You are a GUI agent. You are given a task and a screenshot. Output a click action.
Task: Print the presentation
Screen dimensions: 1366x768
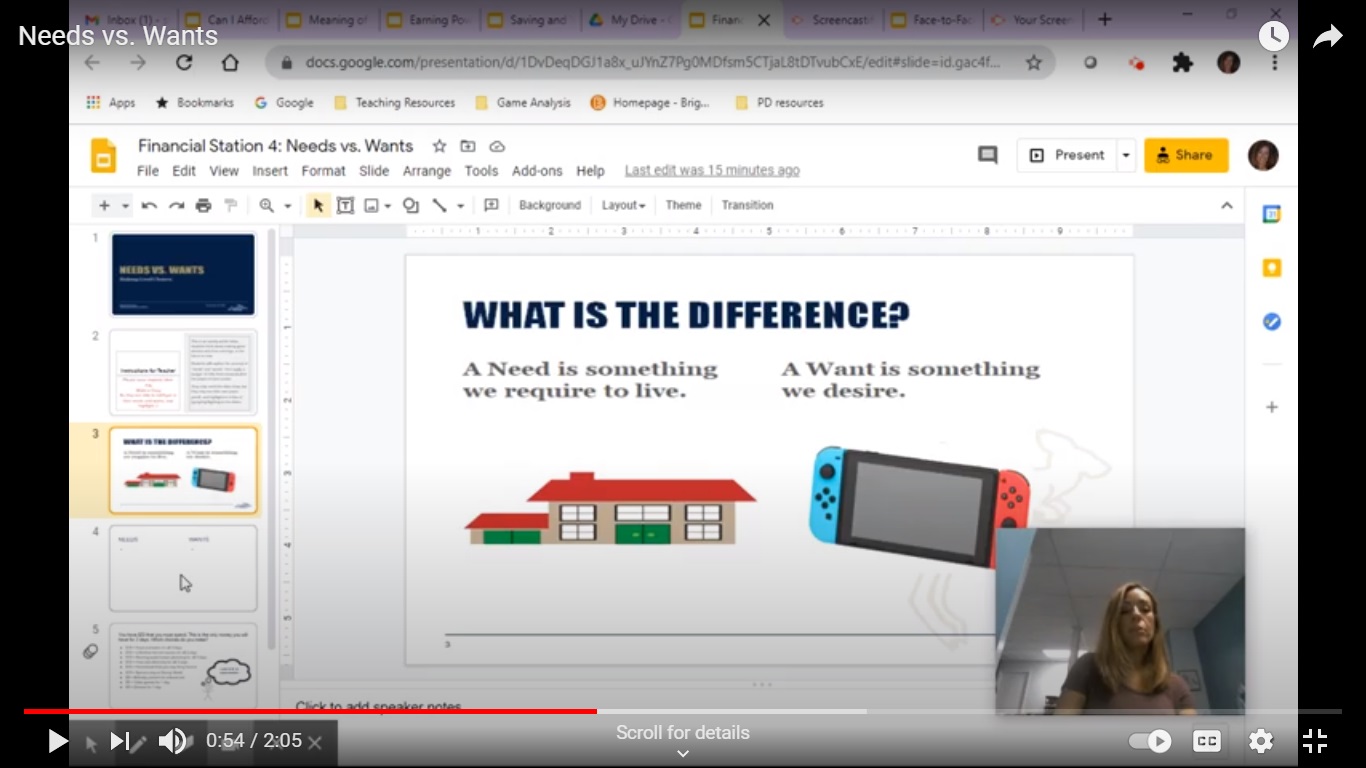pyautogui.click(x=203, y=205)
